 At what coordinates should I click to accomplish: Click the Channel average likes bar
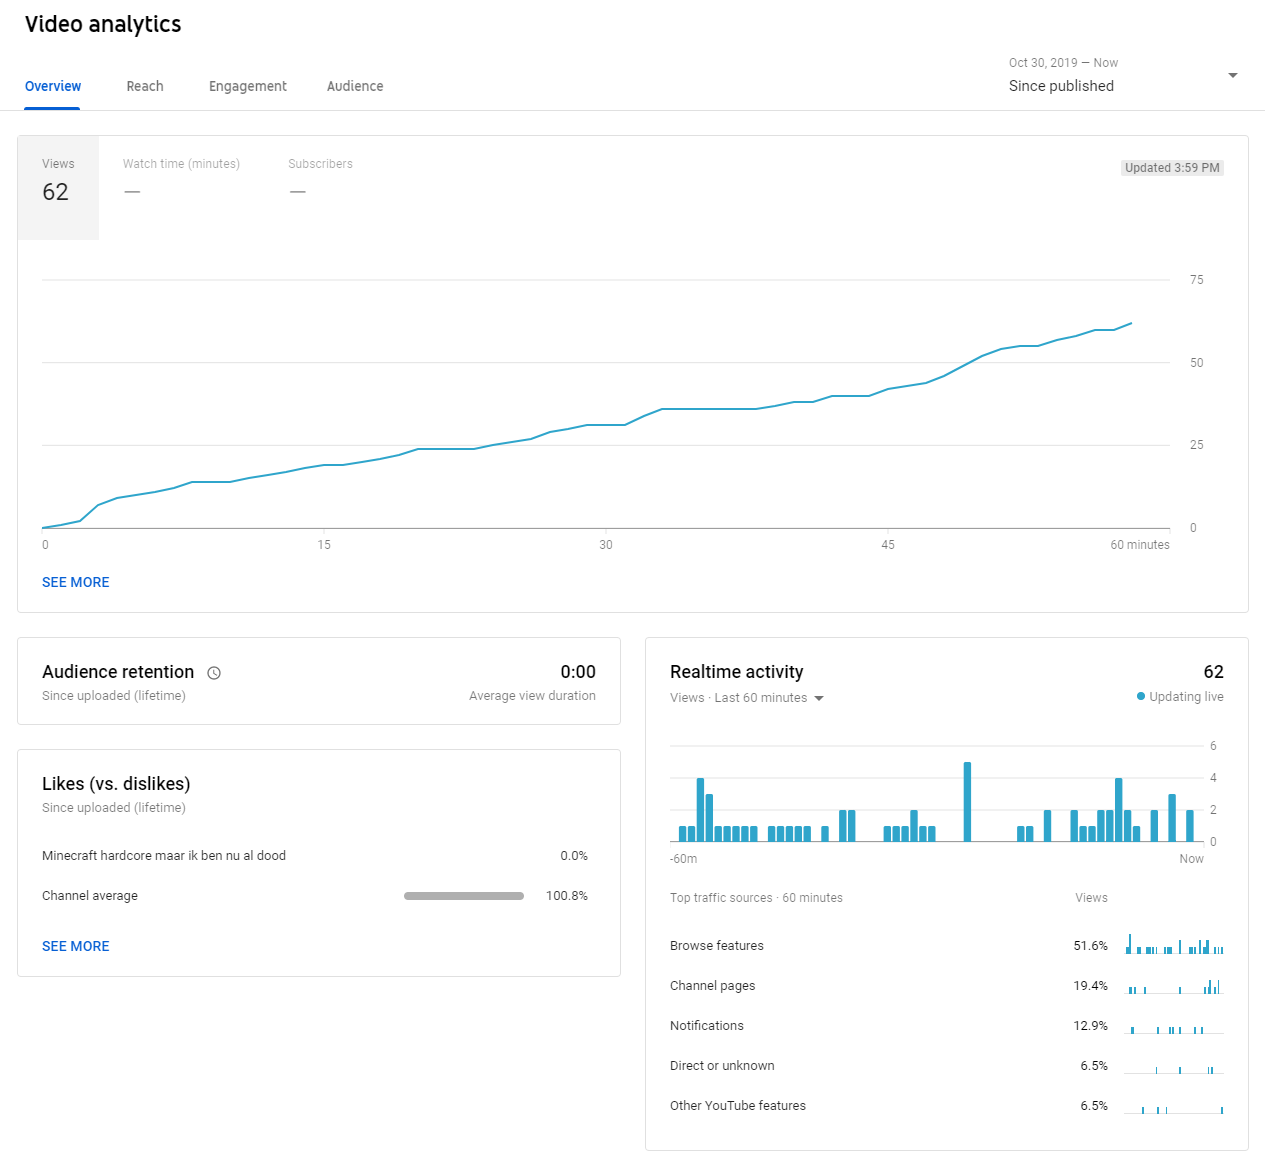click(464, 896)
